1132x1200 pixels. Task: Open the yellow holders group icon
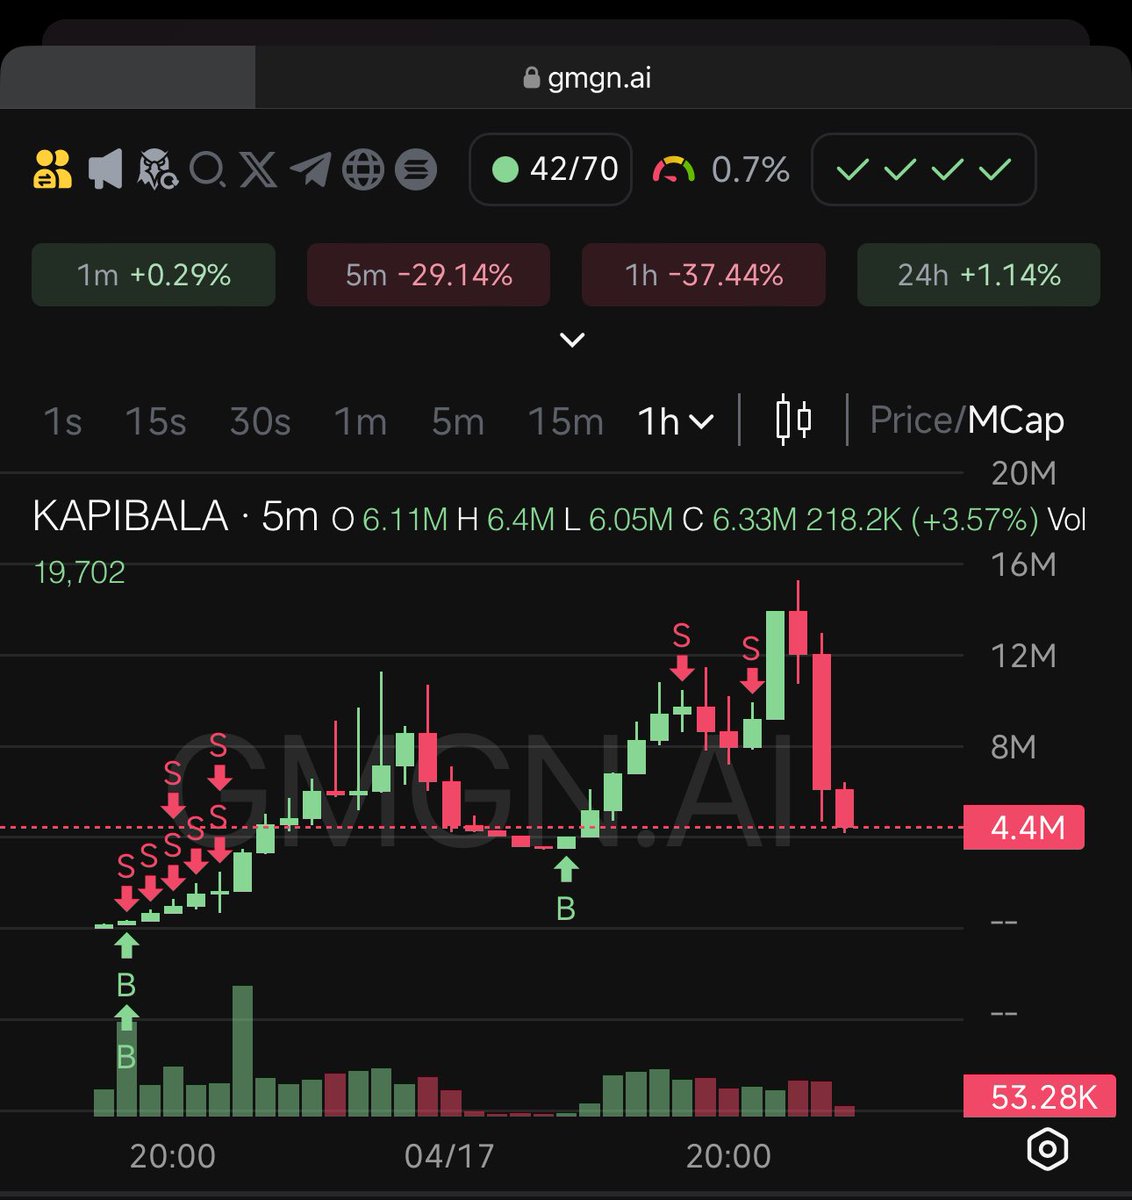pos(52,169)
